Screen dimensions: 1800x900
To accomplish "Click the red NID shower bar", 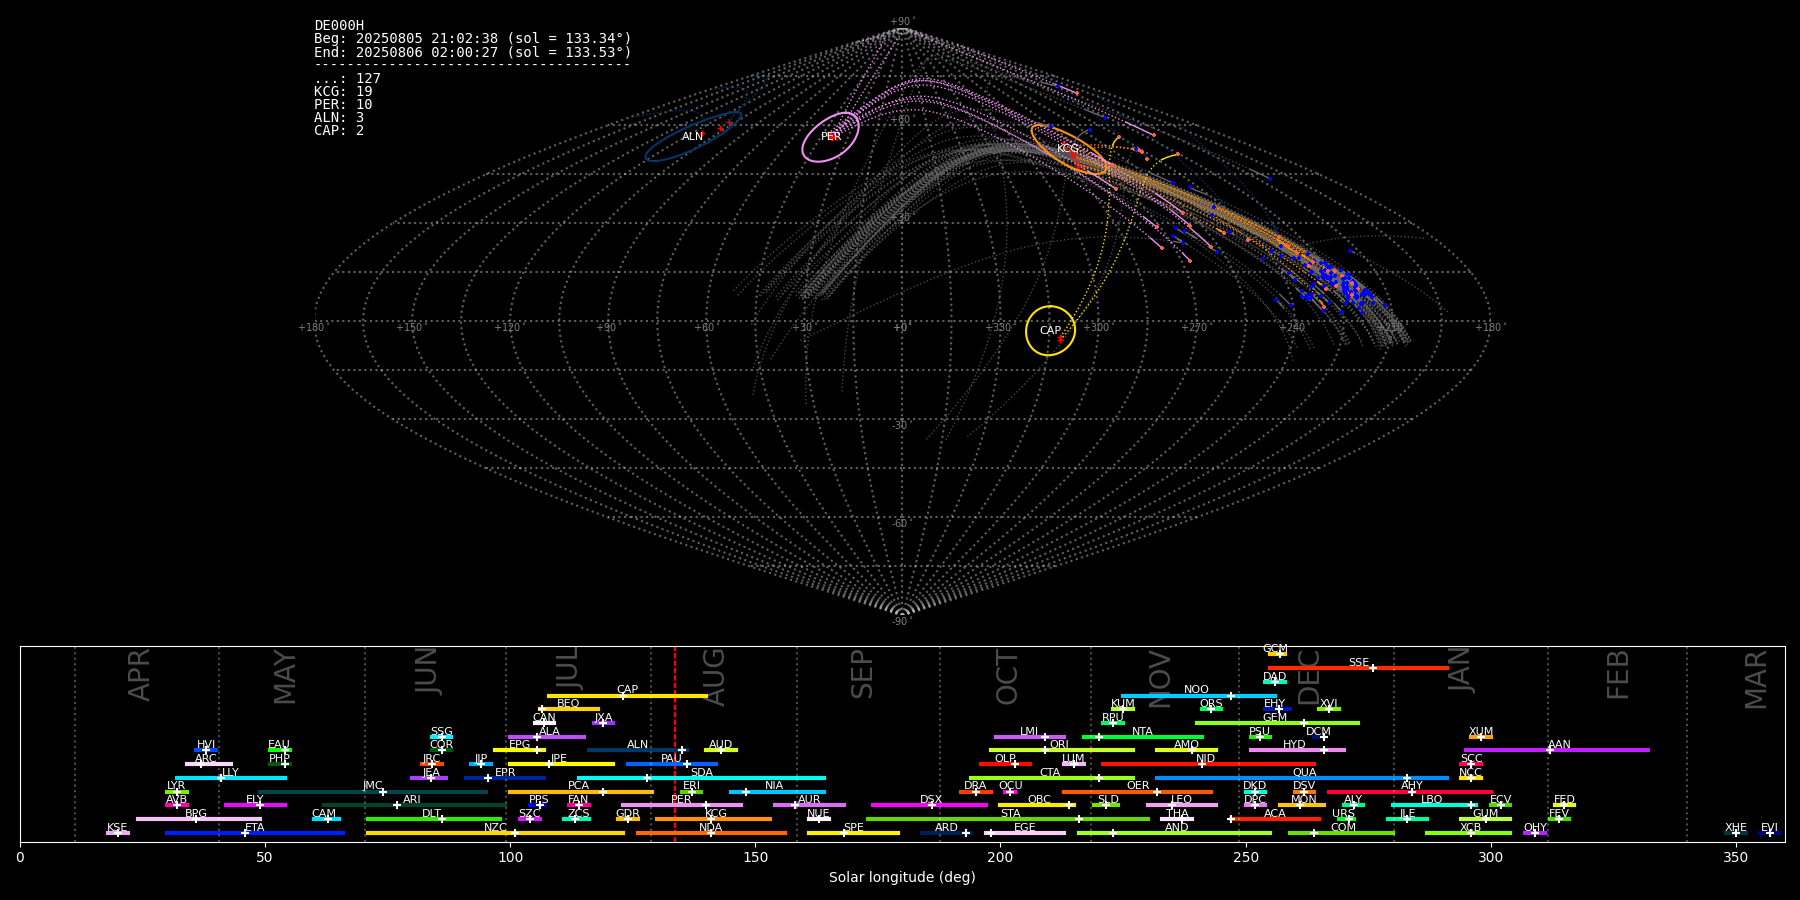I will (1208, 764).
